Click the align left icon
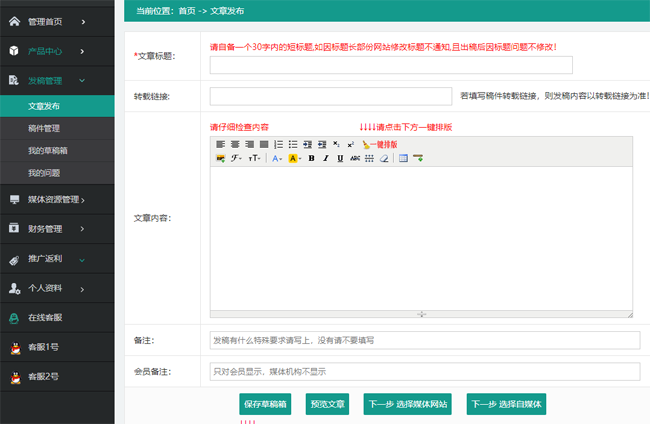This screenshot has width=650, height=424. (220, 145)
